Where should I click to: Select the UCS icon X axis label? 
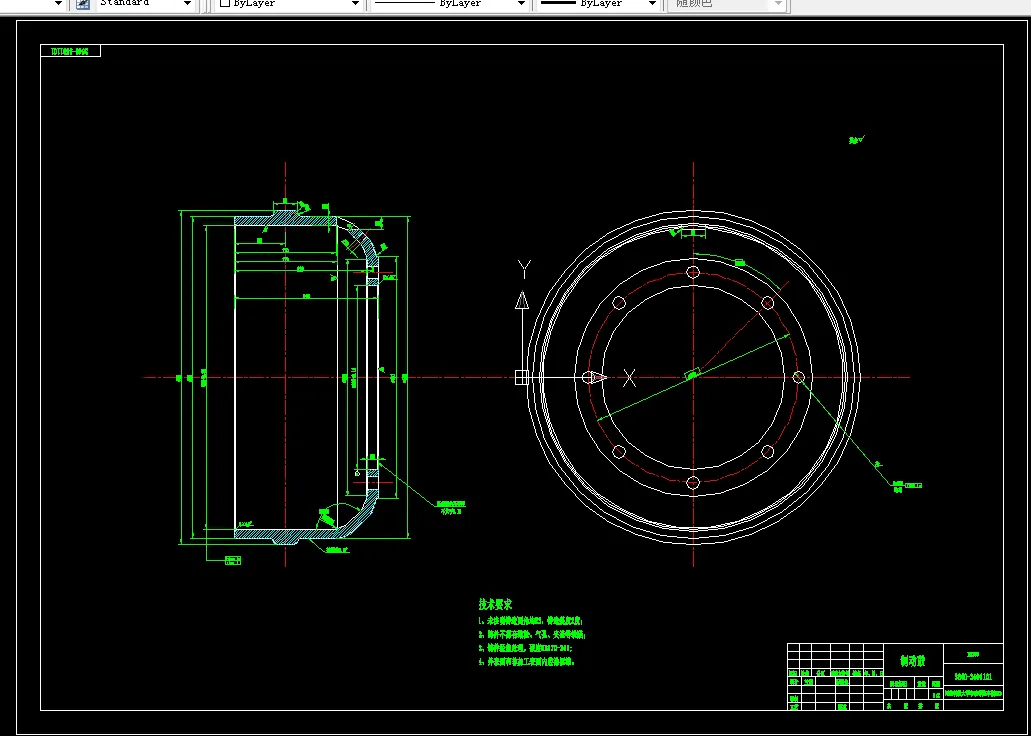click(629, 378)
